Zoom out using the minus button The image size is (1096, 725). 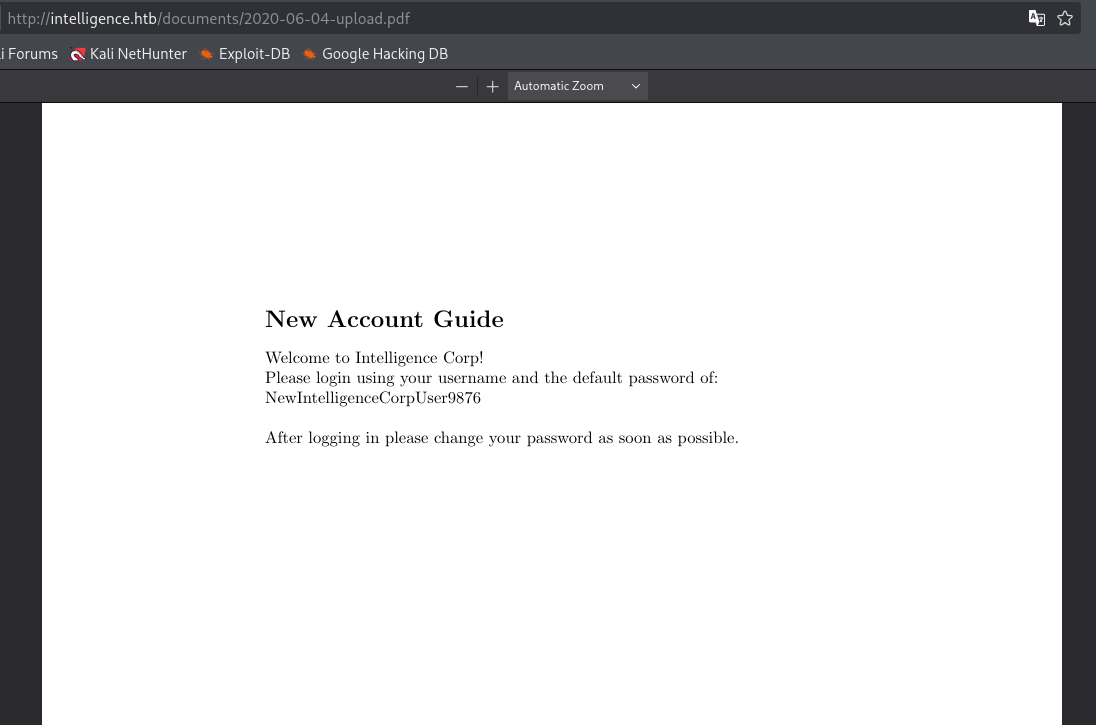461,86
